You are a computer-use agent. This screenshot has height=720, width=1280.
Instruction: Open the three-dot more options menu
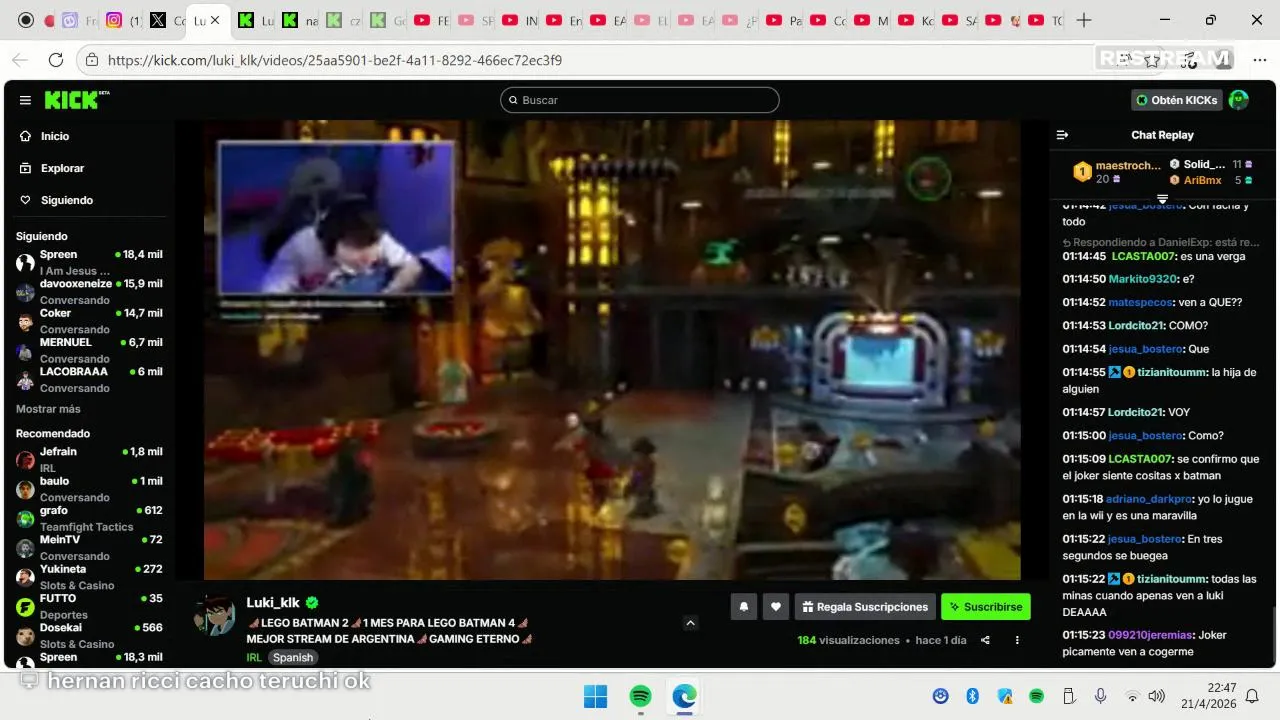click(1017, 640)
